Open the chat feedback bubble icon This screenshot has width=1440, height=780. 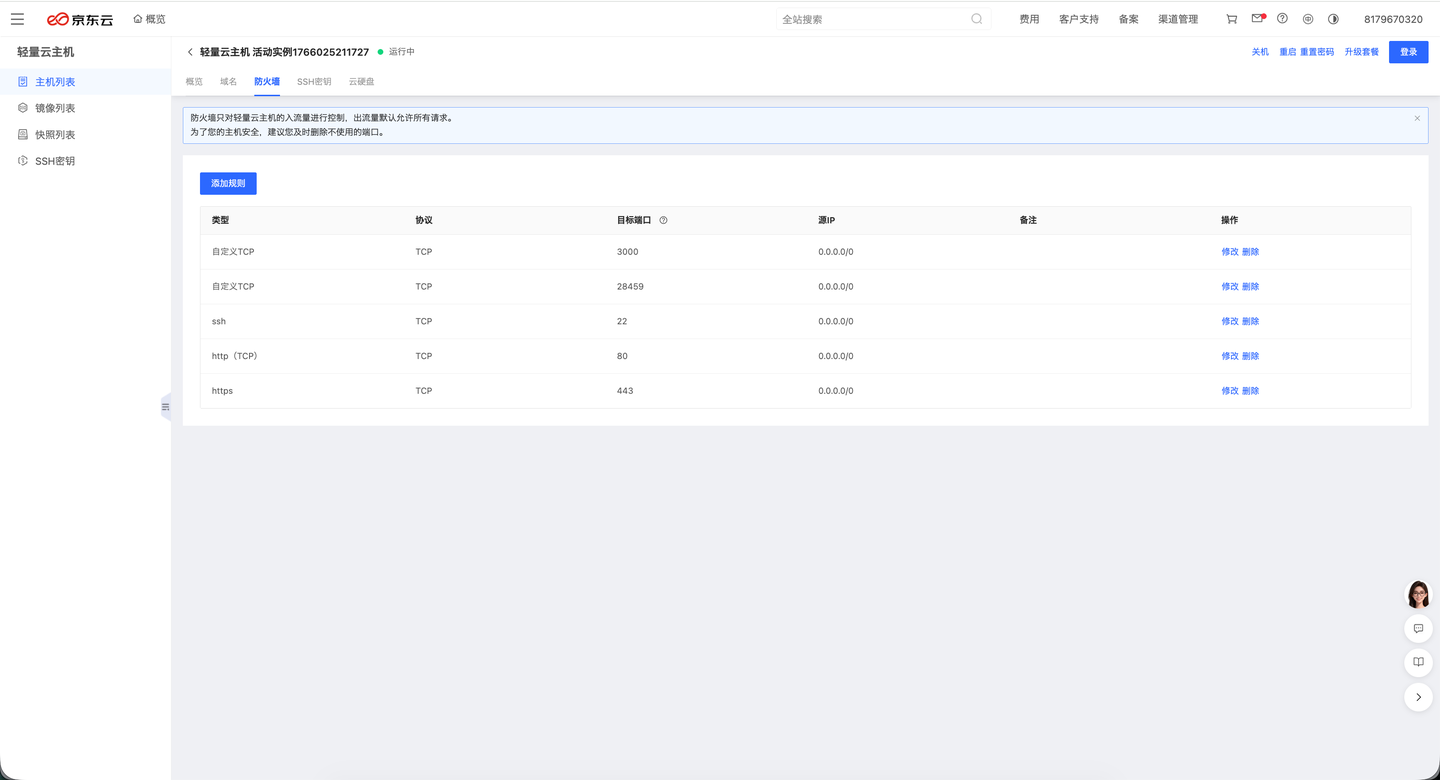(x=1418, y=628)
